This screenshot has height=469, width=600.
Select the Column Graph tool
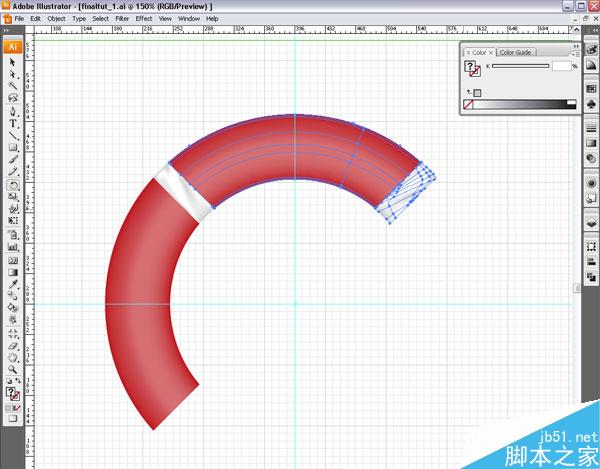point(13,247)
